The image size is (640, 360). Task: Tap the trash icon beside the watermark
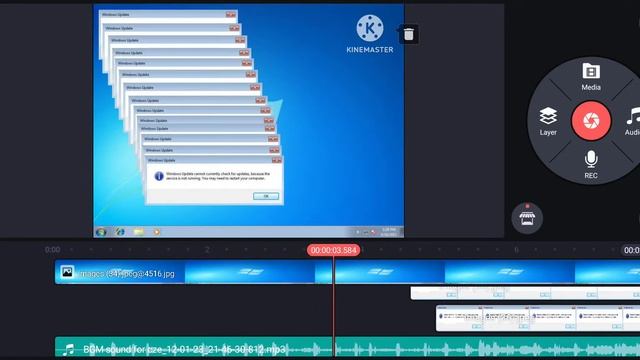pyautogui.click(x=409, y=34)
